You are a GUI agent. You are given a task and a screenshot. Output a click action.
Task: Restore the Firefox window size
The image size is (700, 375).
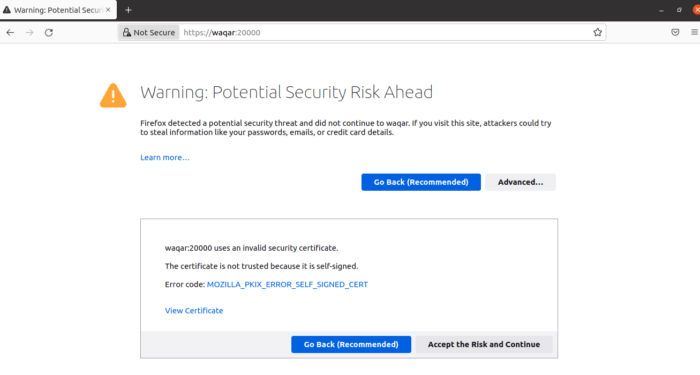tap(679, 10)
